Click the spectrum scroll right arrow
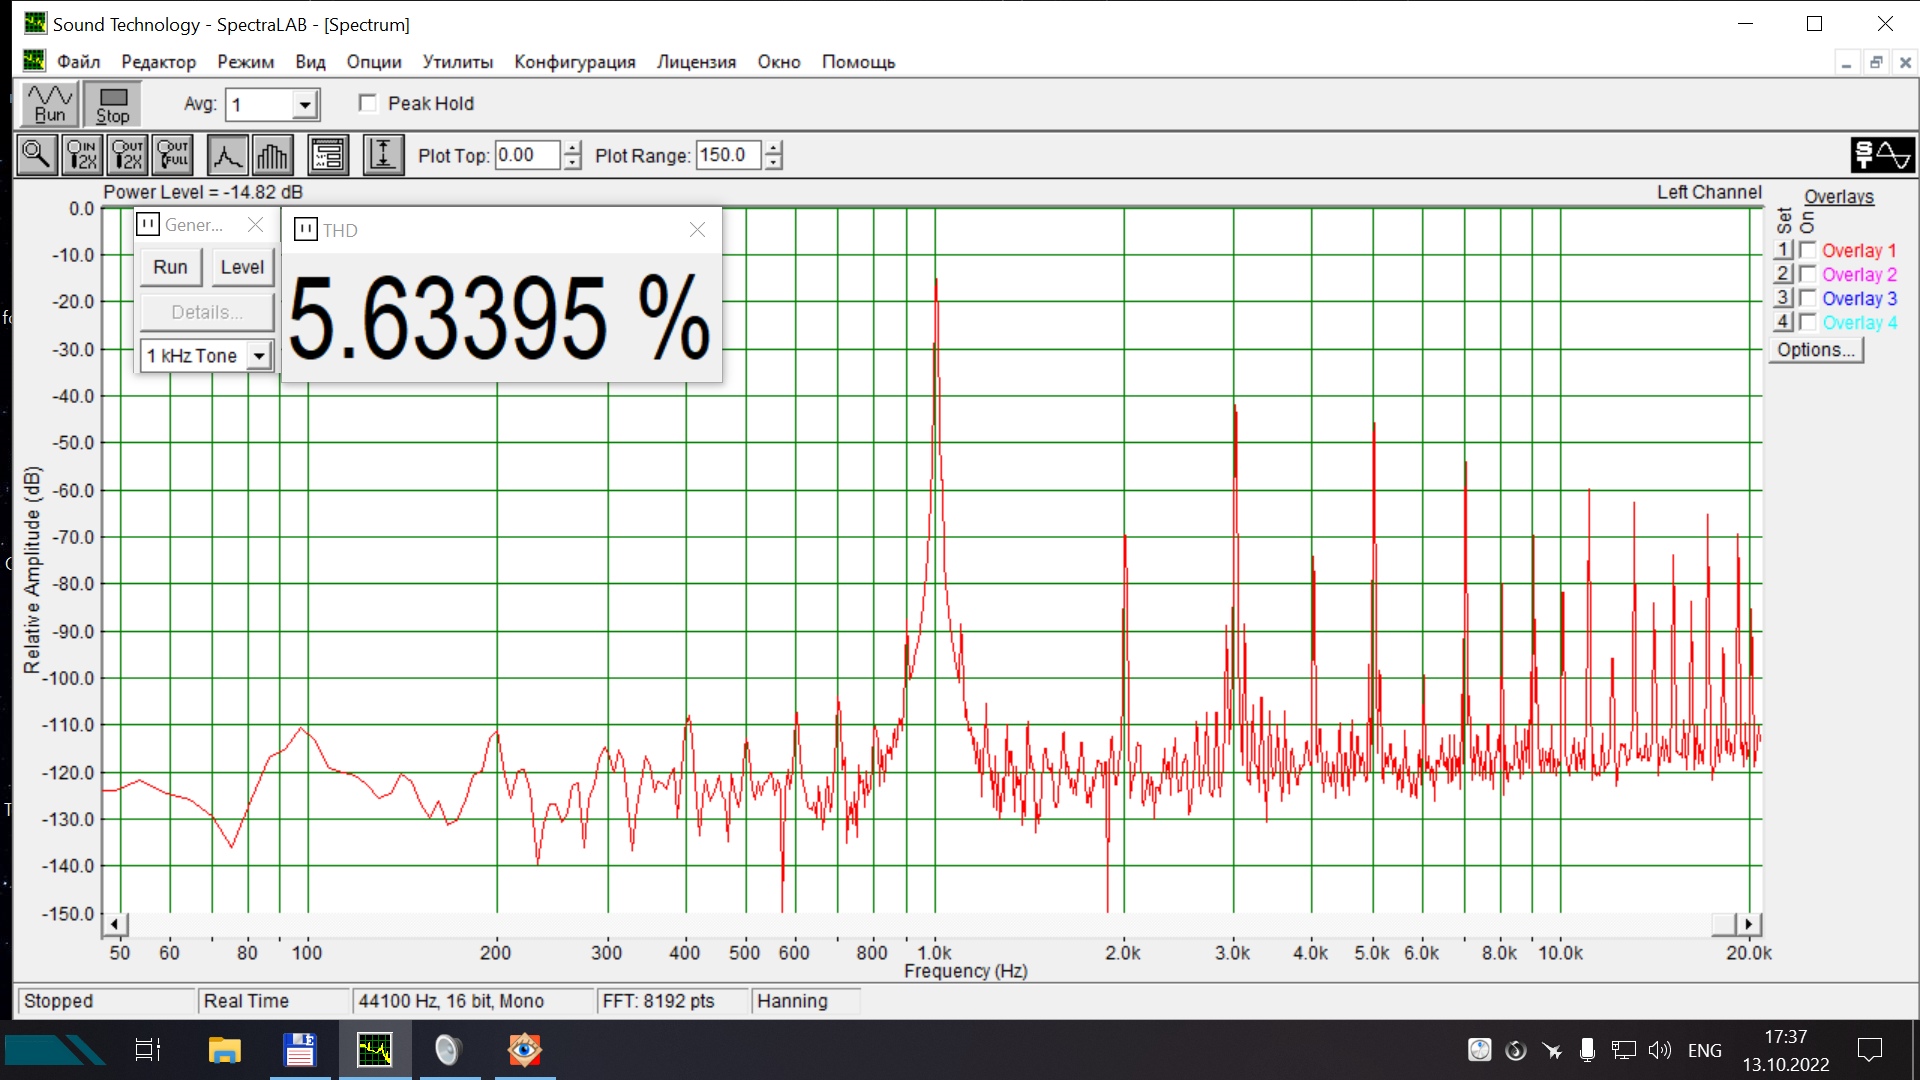Screen dimensions: 1920x1080 point(1748,924)
